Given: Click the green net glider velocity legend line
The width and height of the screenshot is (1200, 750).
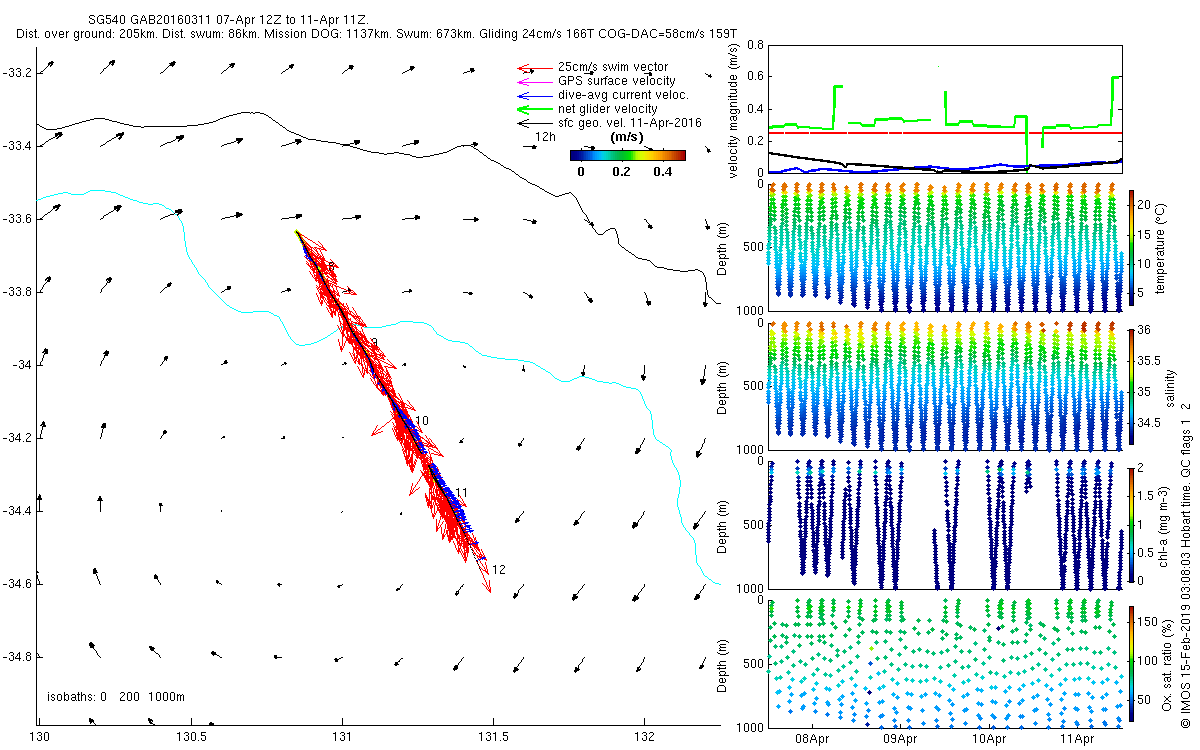Looking at the screenshot, I should pyautogui.click(x=534, y=109).
